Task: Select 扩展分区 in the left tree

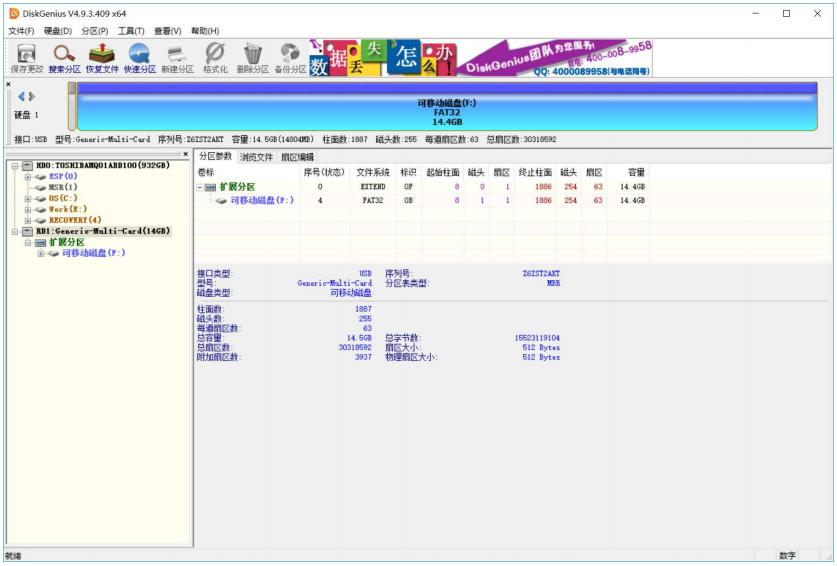Action: click(x=67, y=242)
